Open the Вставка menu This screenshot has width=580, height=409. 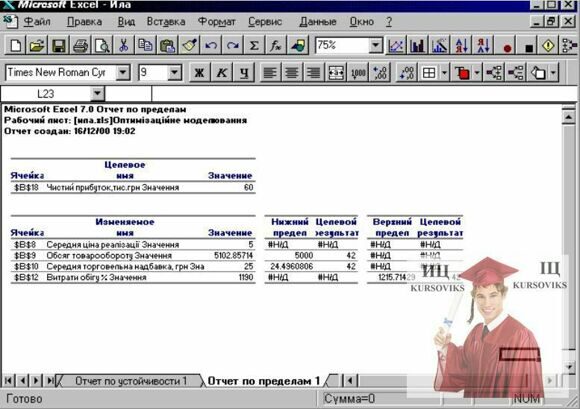(x=166, y=22)
